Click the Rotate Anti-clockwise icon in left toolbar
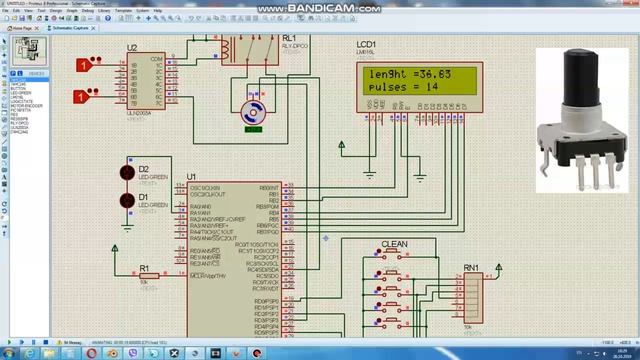This screenshot has width=640, height=360. (x=4, y=211)
